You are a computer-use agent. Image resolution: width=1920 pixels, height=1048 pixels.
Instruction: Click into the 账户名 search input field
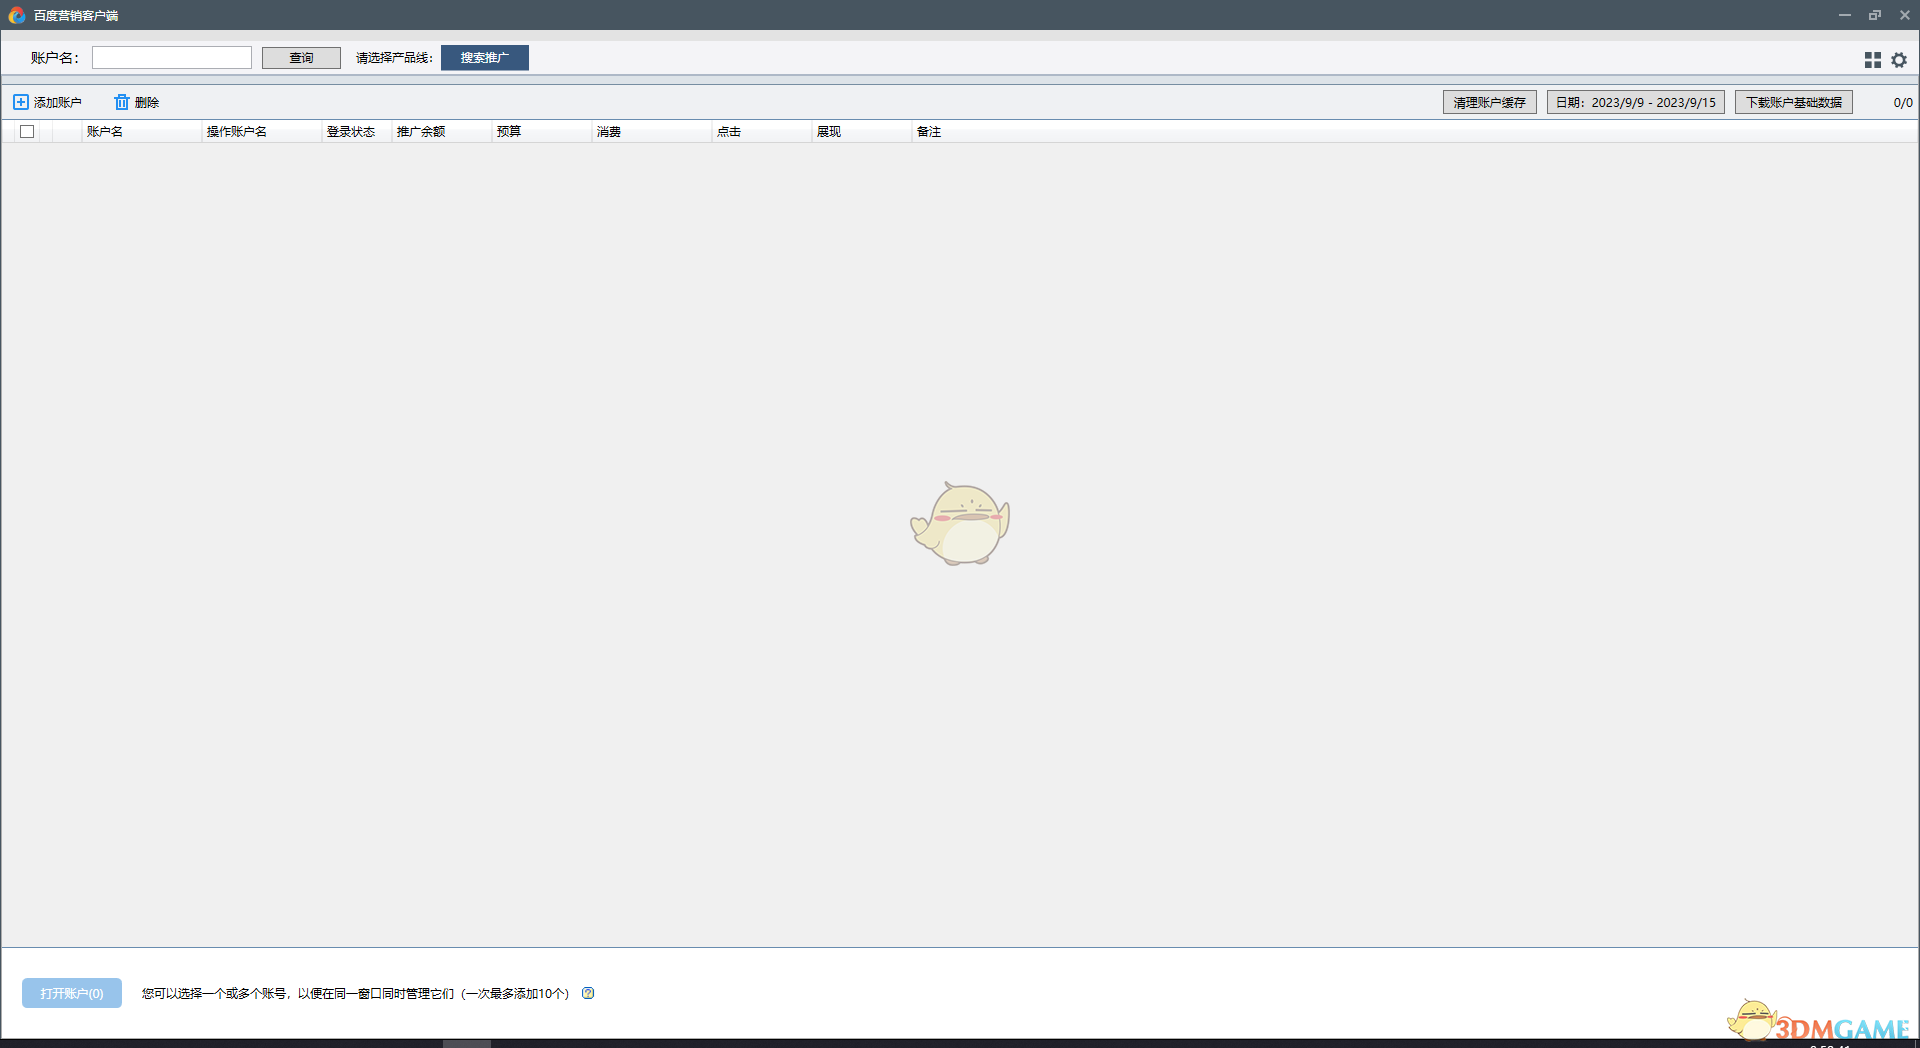(171, 57)
